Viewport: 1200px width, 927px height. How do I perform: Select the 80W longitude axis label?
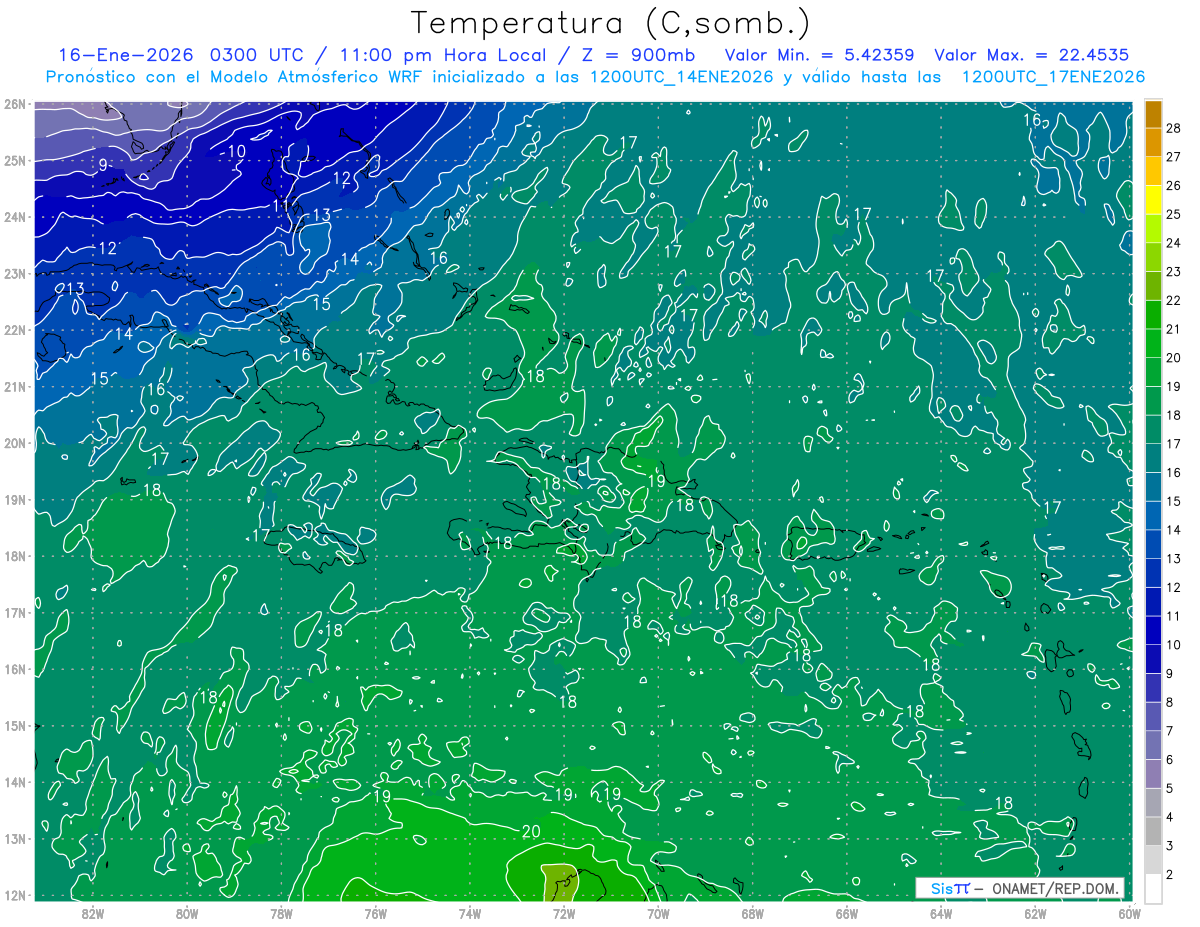click(x=186, y=912)
